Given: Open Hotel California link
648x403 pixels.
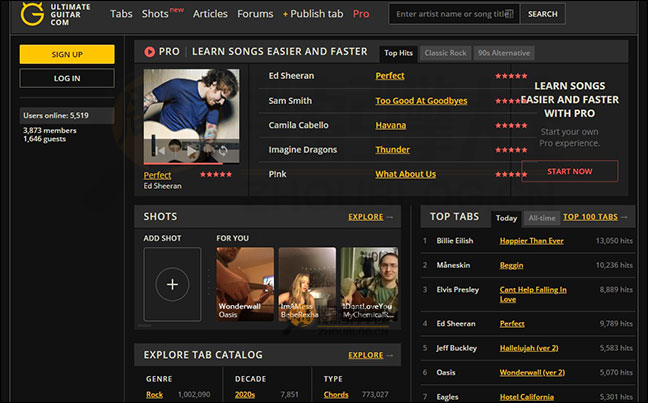Looking at the screenshot, I should tap(526, 397).
